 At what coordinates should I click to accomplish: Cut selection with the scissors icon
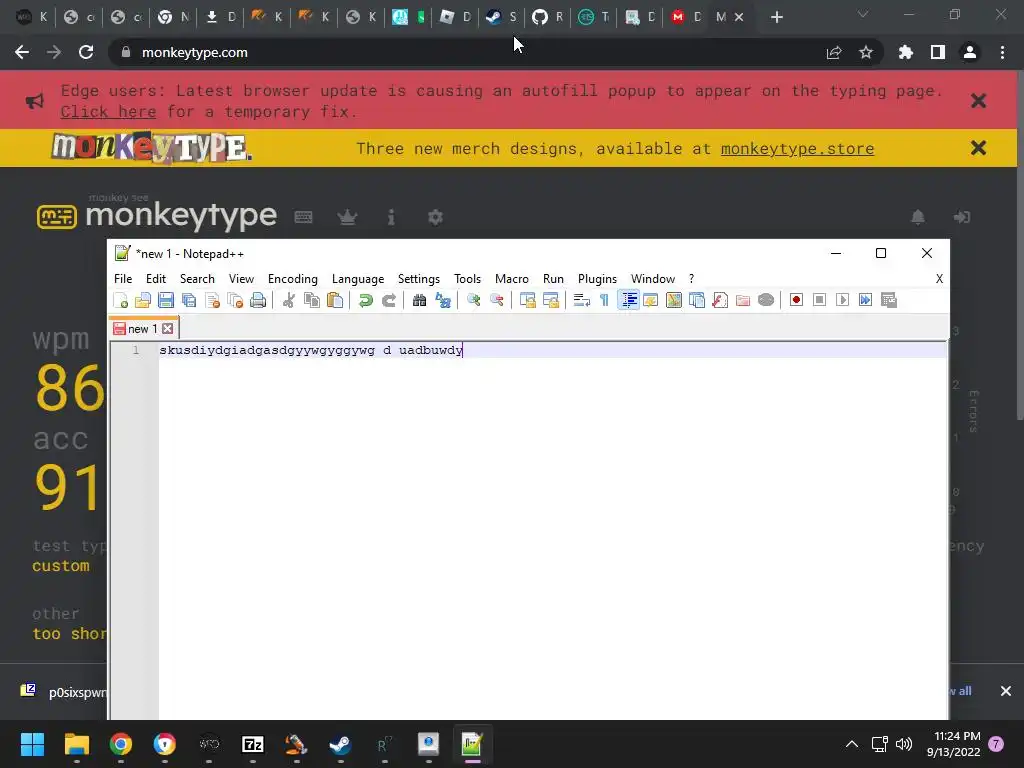[x=289, y=300]
